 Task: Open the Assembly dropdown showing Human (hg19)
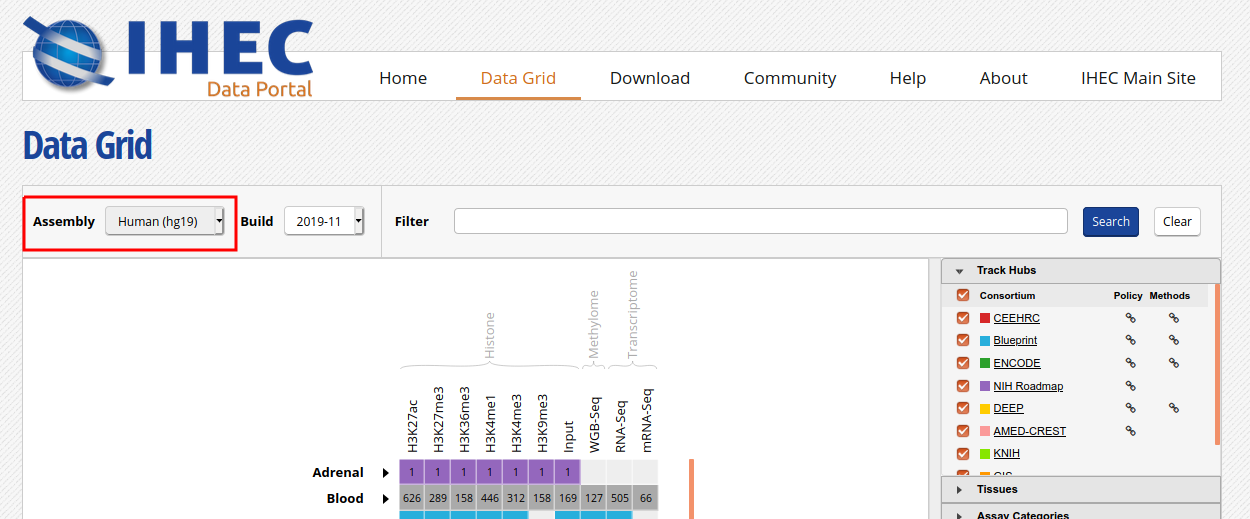(x=165, y=221)
